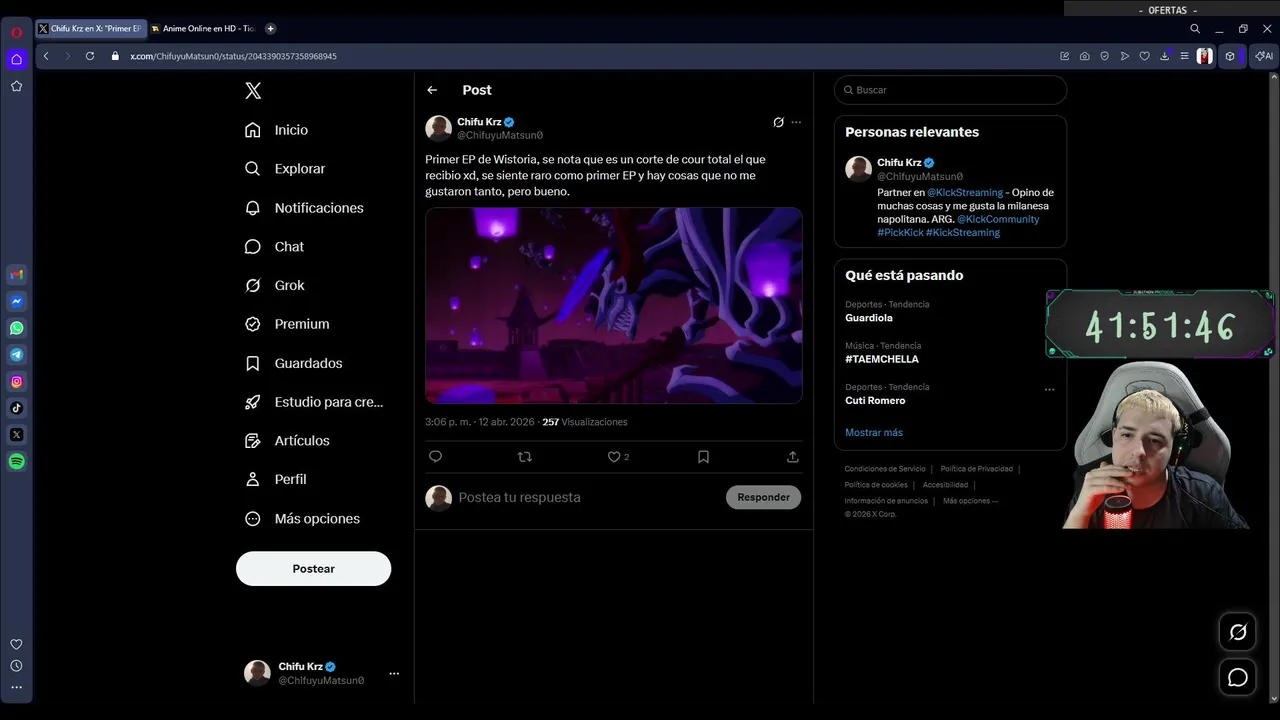The width and height of the screenshot is (1280, 720).
Task: Click Mostrar más under trends
Action: coord(874,432)
